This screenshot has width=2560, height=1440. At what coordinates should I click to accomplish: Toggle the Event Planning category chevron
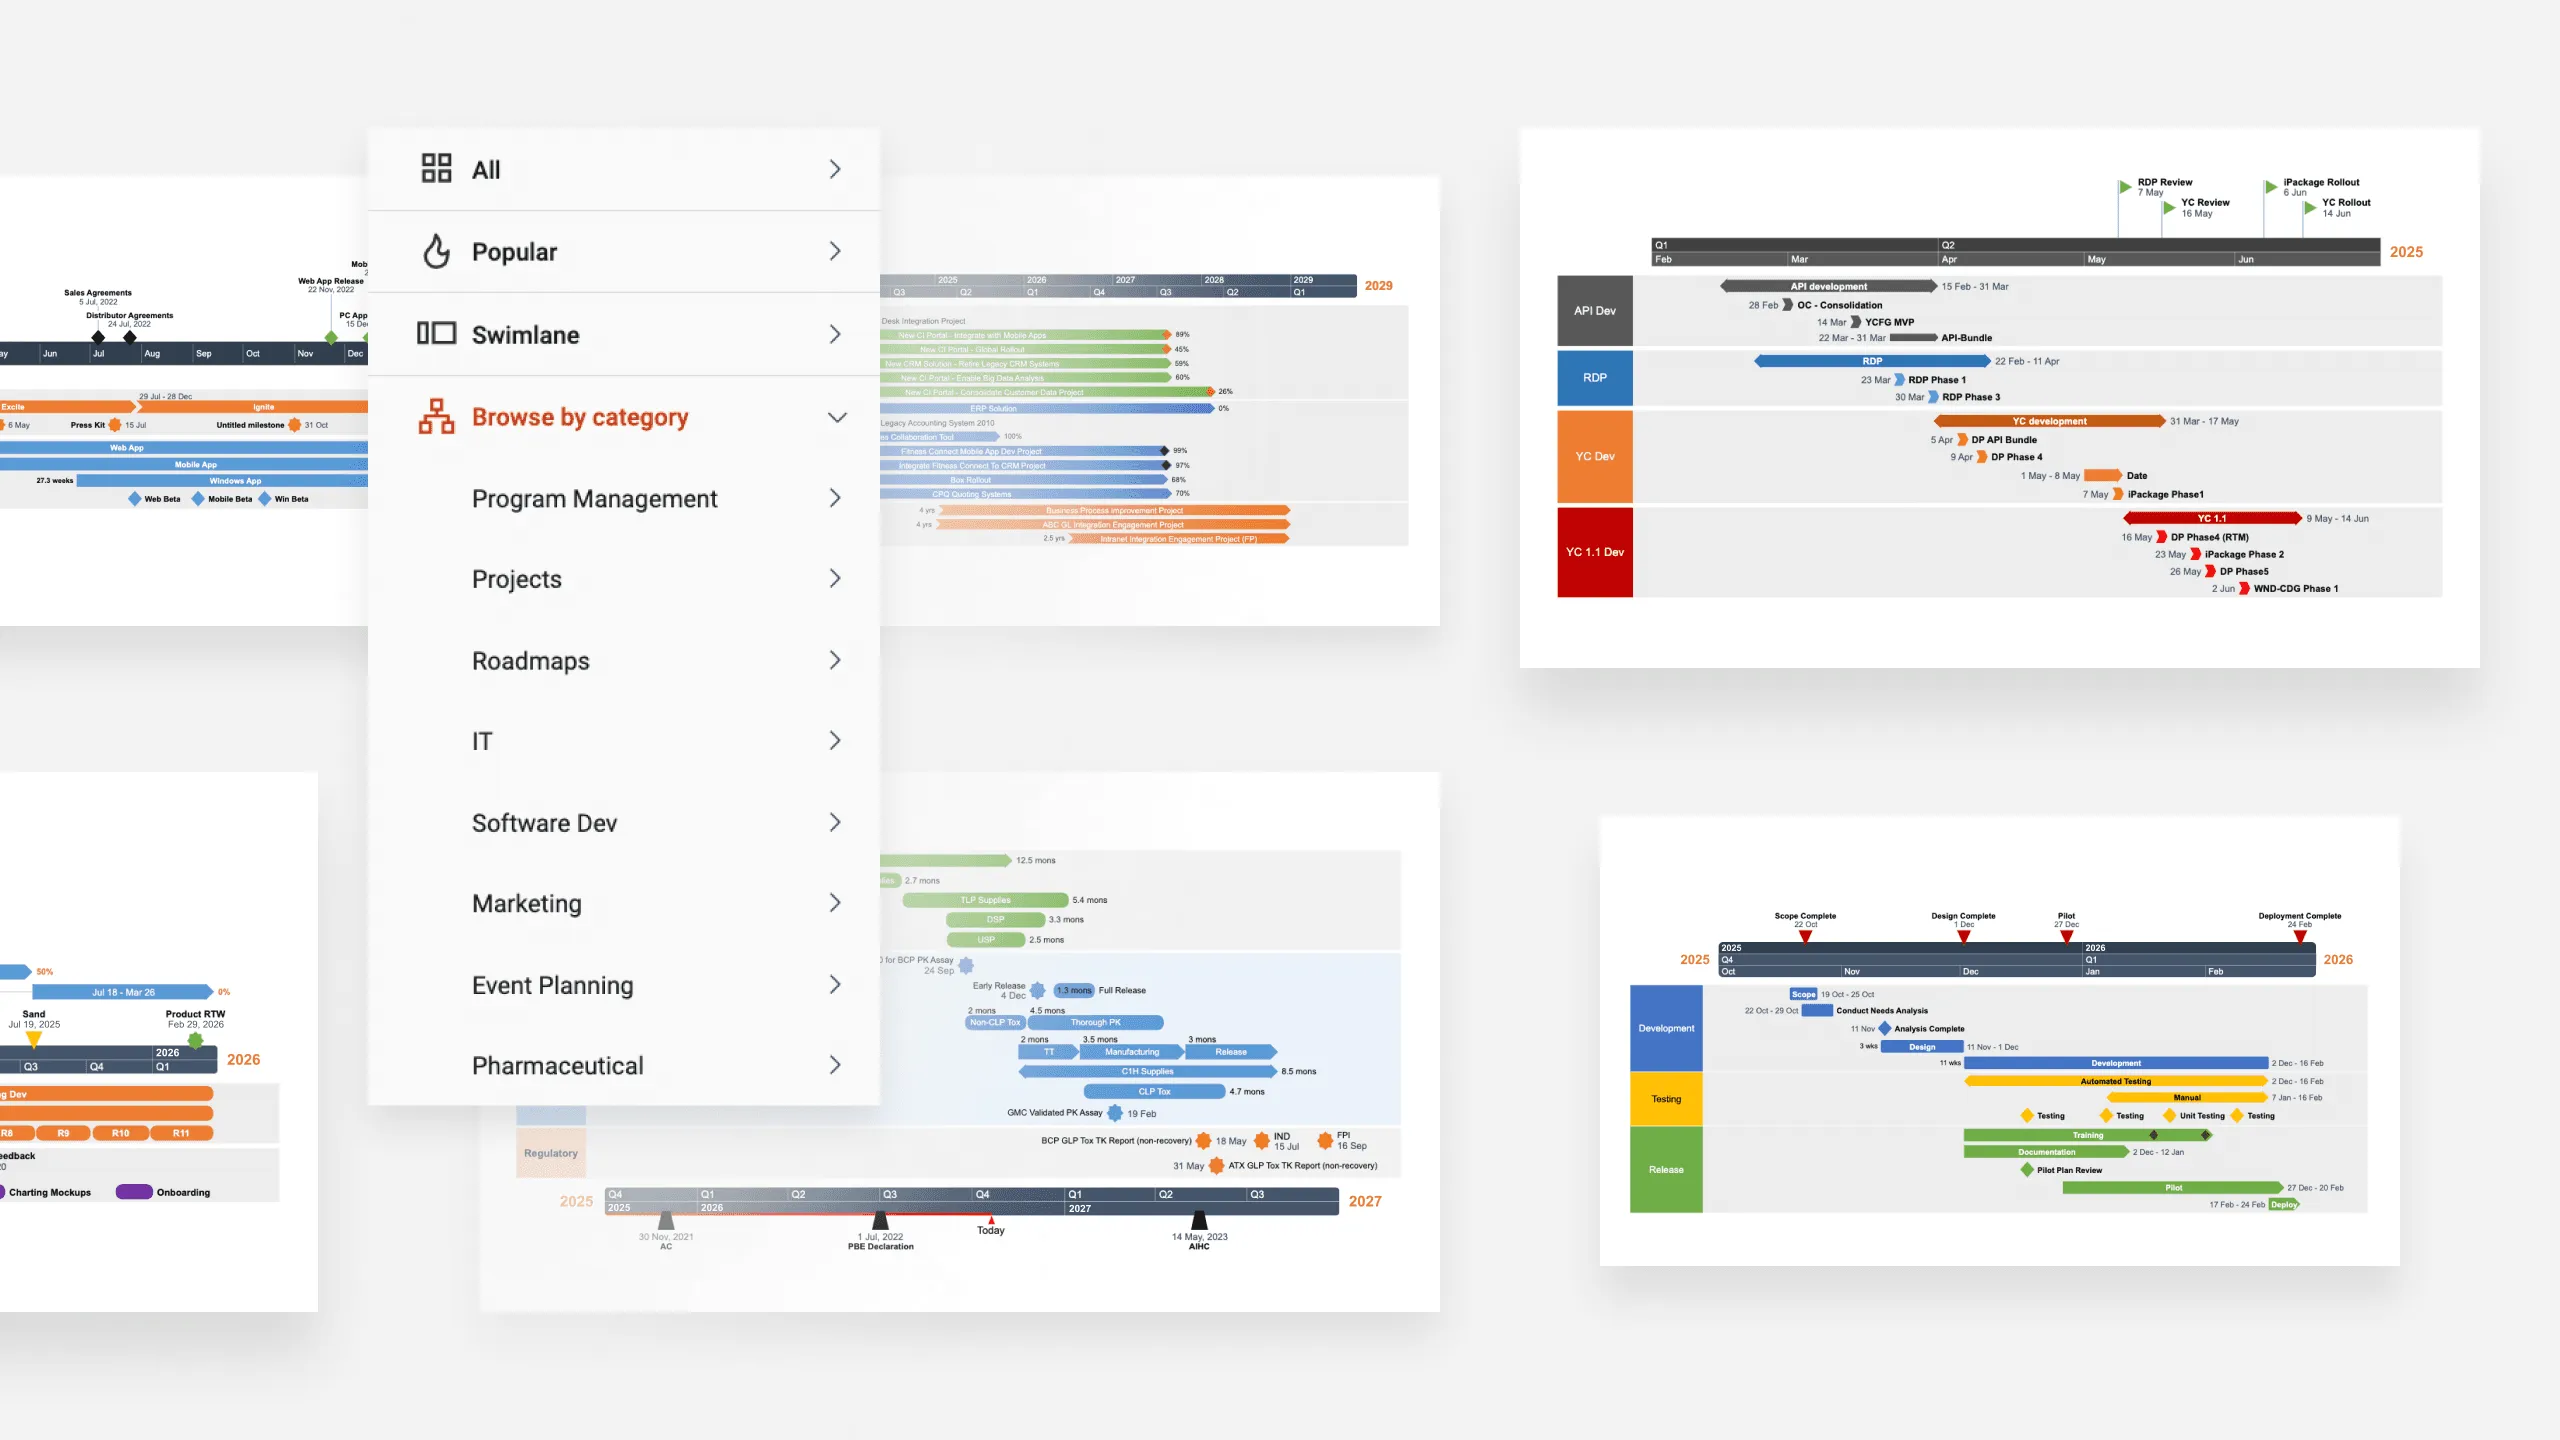(835, 985)
